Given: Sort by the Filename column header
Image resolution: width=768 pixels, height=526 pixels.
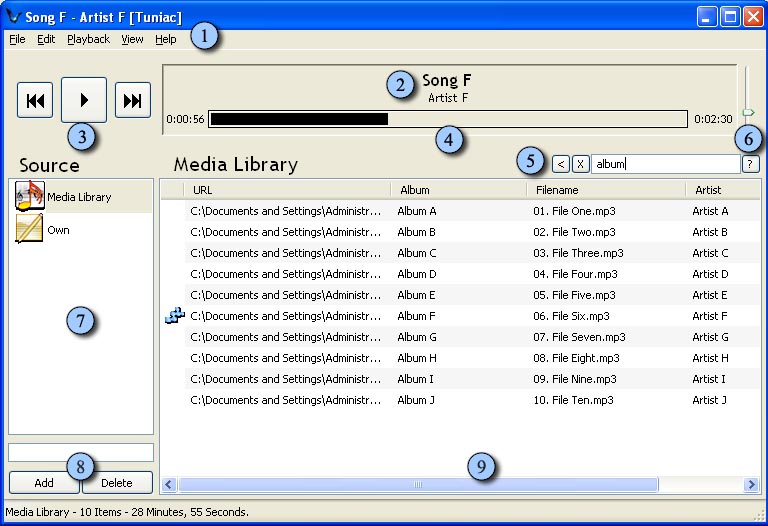Looking at the screenshot, I should click(605, 189).
